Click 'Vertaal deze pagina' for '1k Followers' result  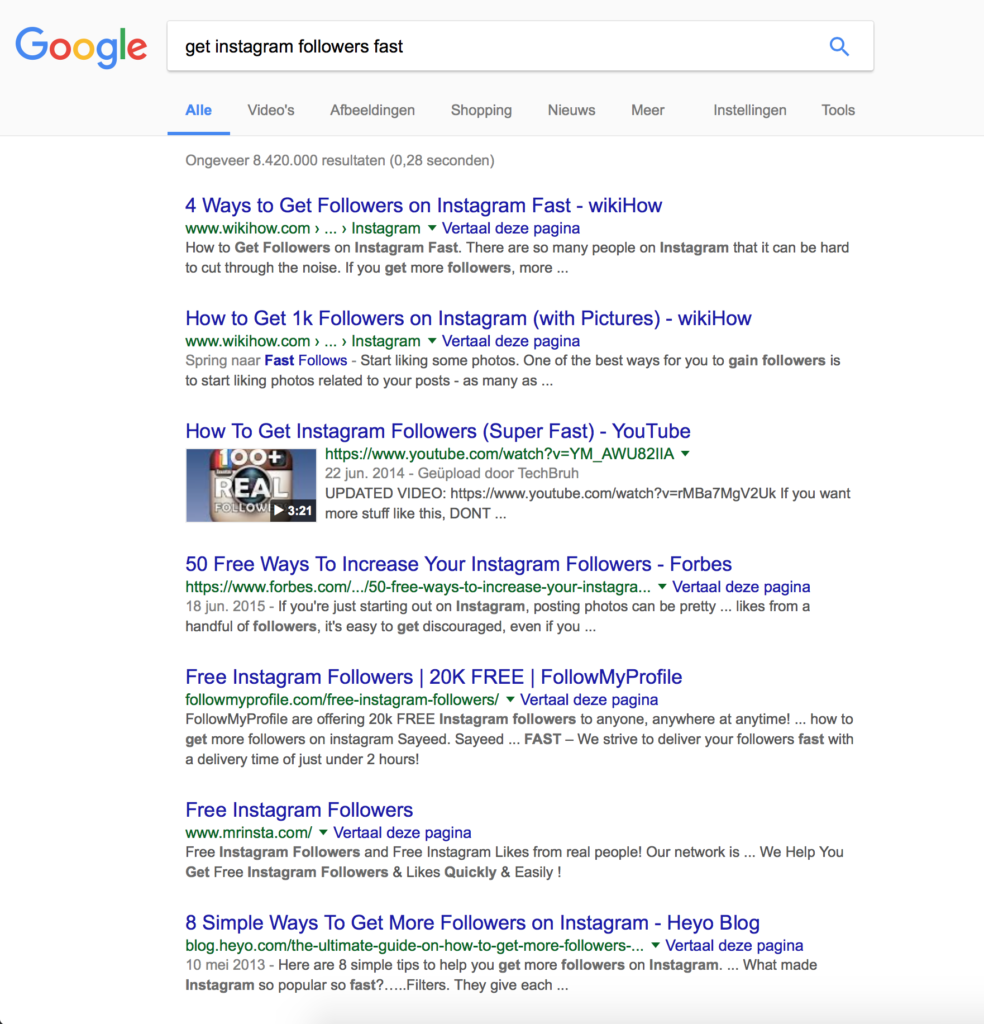point(511,342)
